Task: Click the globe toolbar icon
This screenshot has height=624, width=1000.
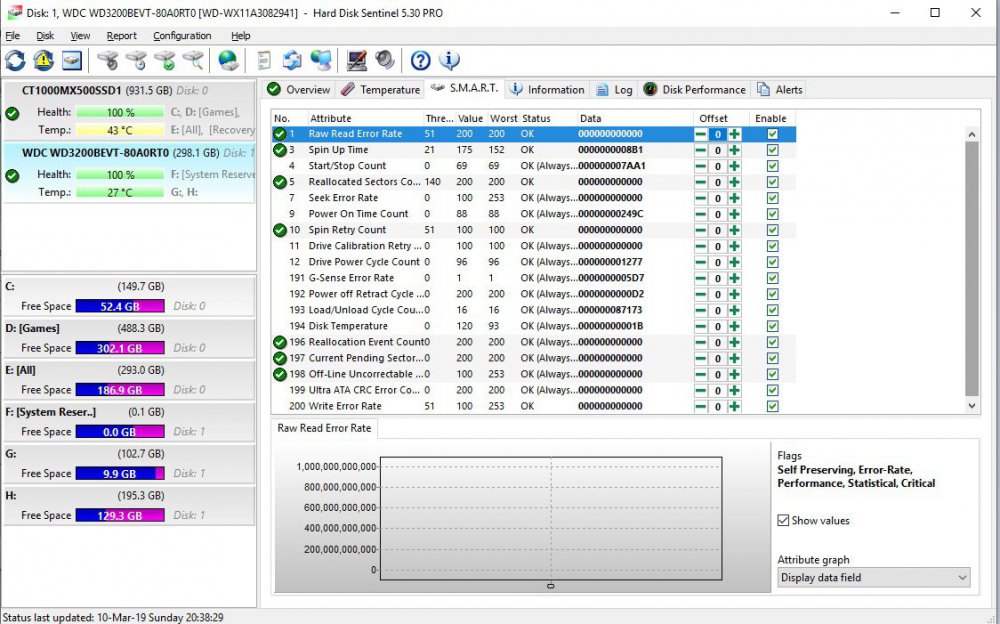Action: coord(229,61)
